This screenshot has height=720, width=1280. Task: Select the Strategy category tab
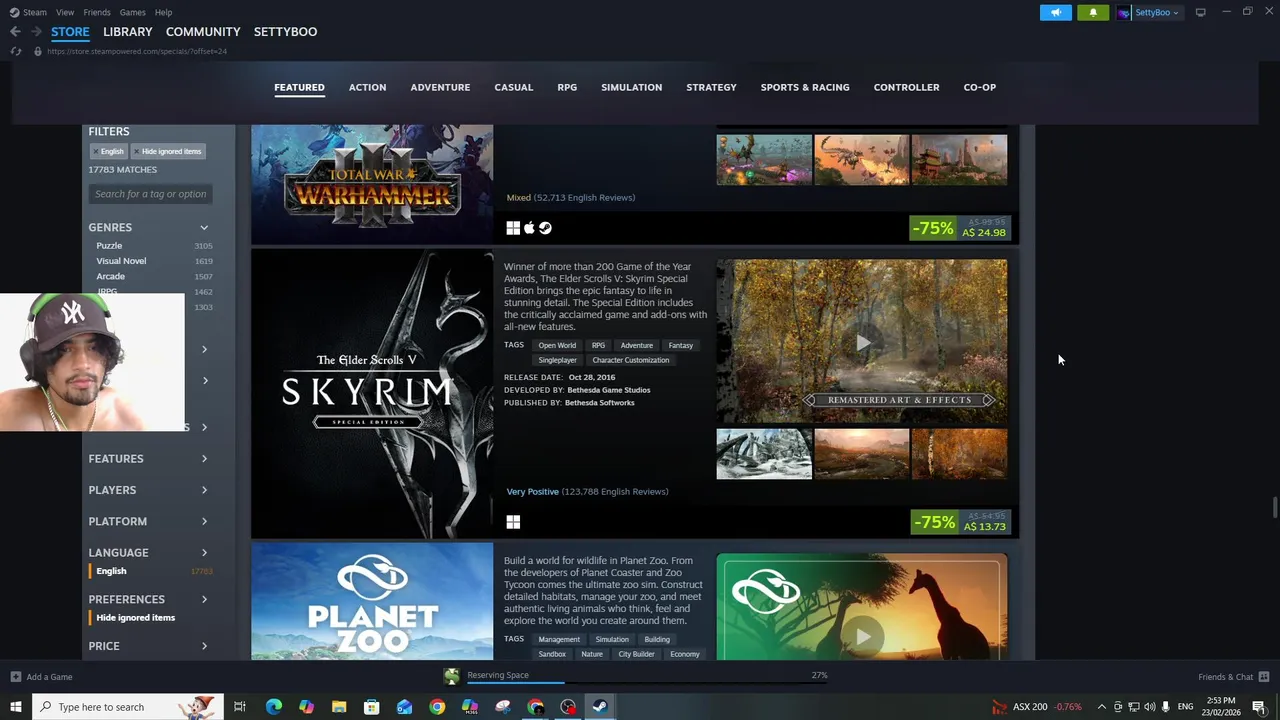pyautogui.click(x=711, y=87)
